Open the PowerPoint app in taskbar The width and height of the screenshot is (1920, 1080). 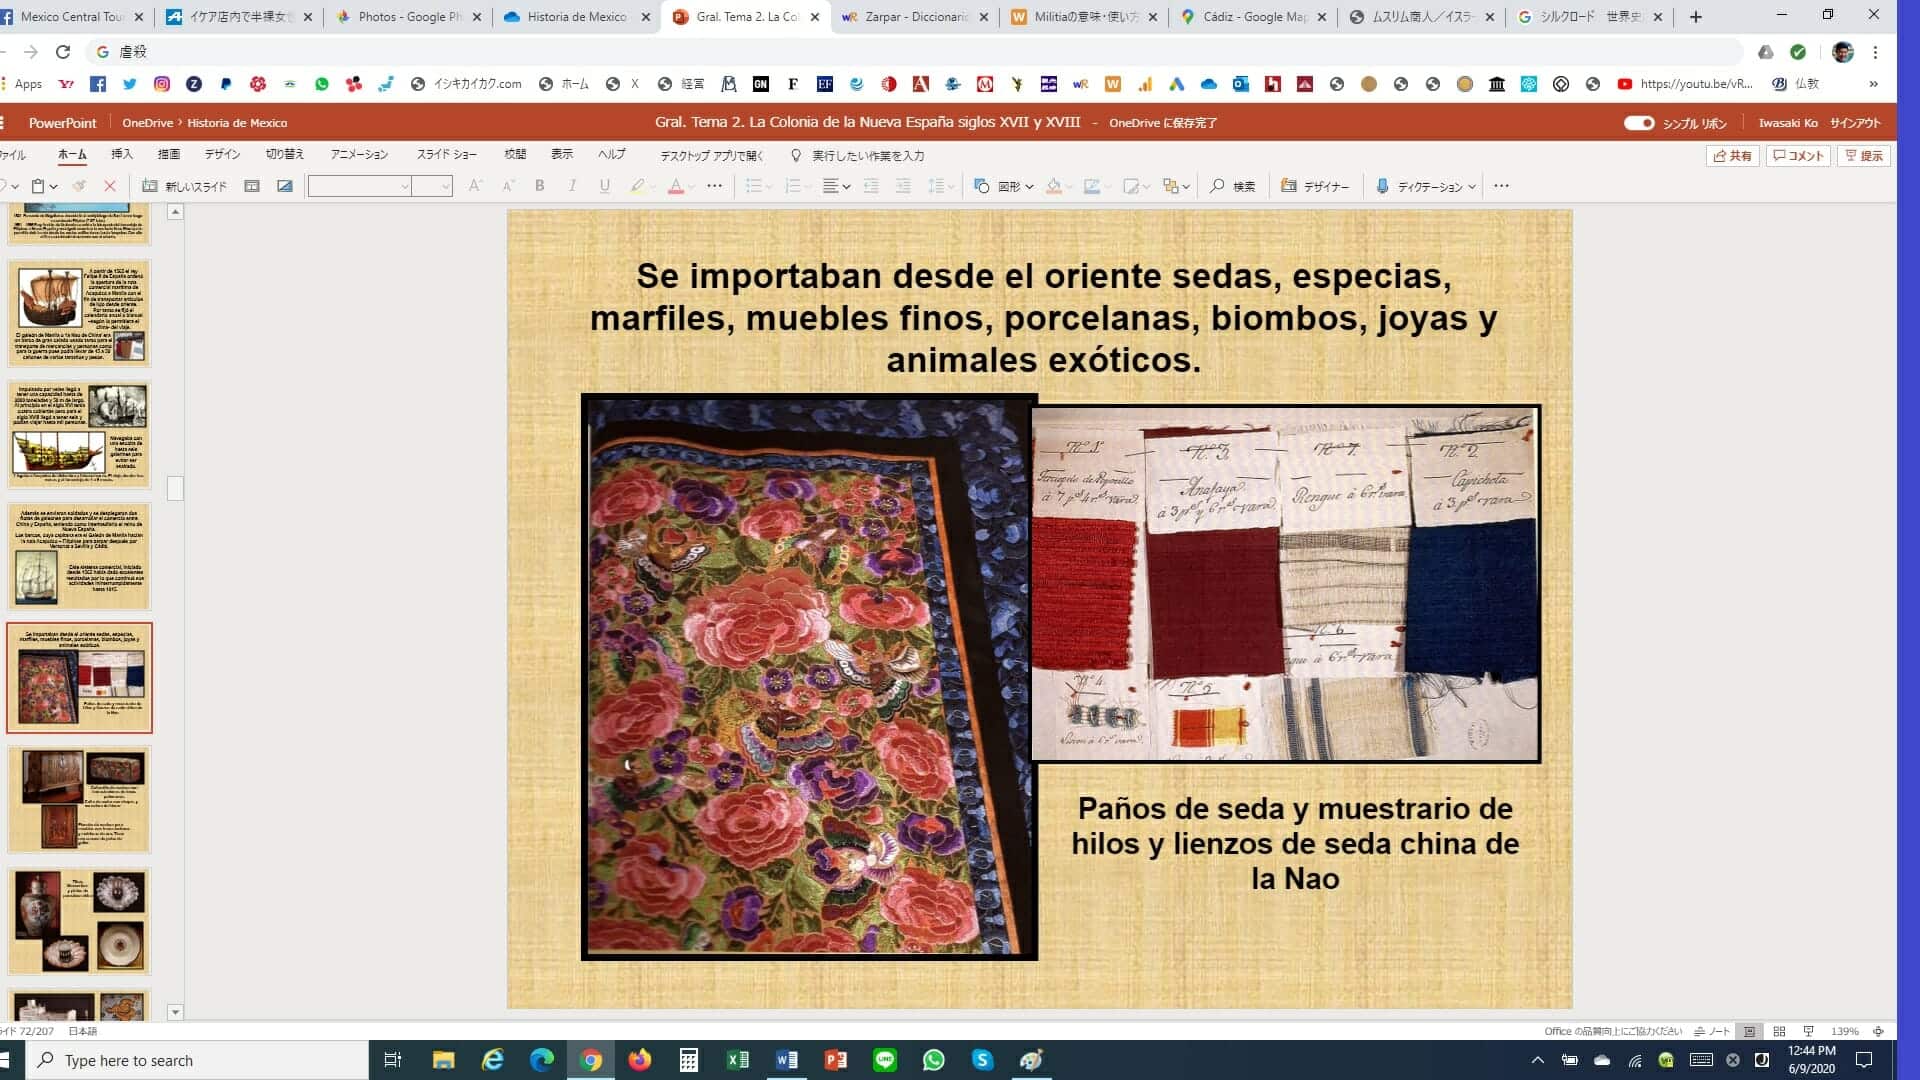coord(836,1060)
